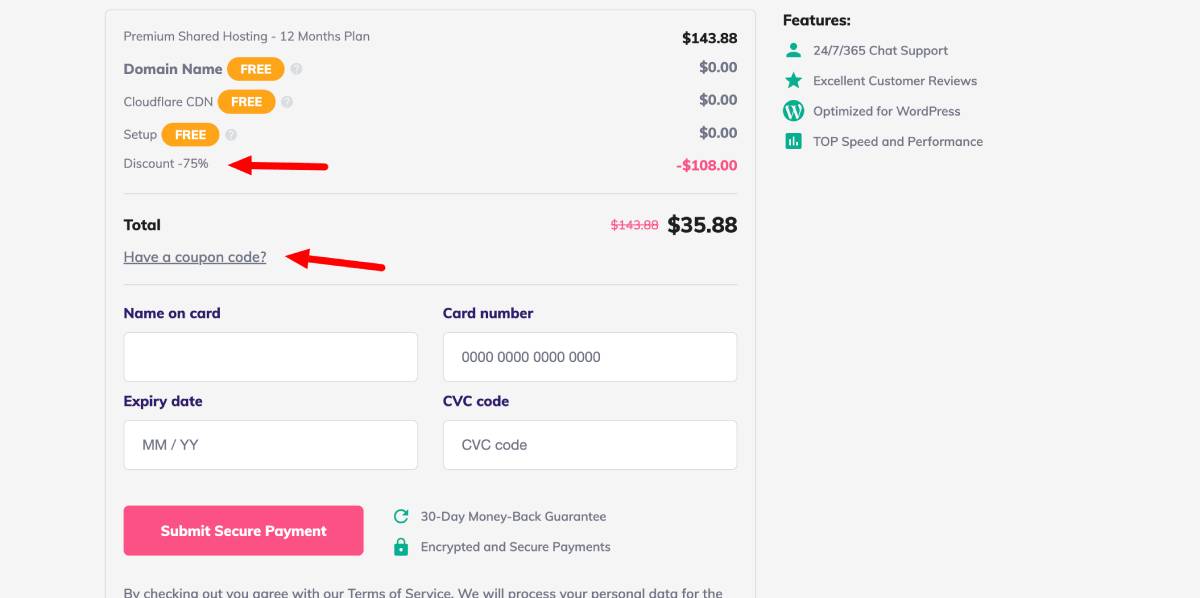Click the 24/7/365 Chat Support person icon
This screenshot has height=598, width=1200.
[x=793, y=50]
